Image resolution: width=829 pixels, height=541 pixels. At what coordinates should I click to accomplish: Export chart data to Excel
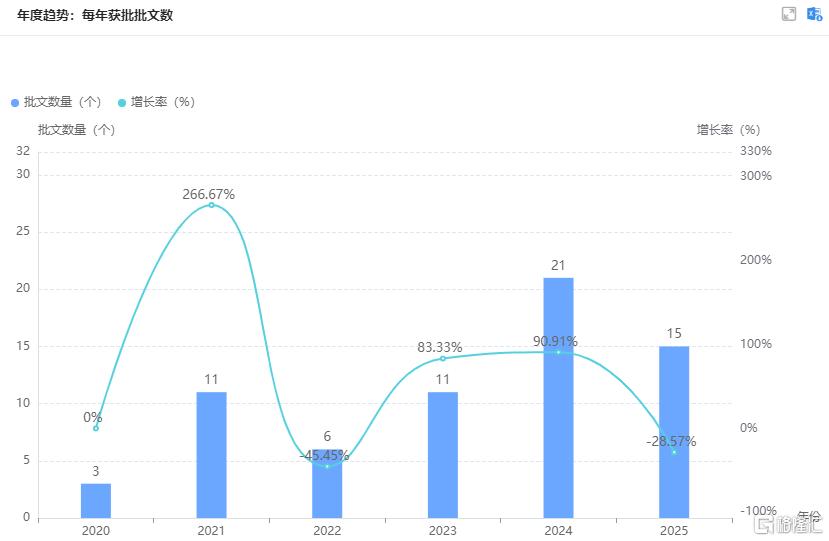814,14
